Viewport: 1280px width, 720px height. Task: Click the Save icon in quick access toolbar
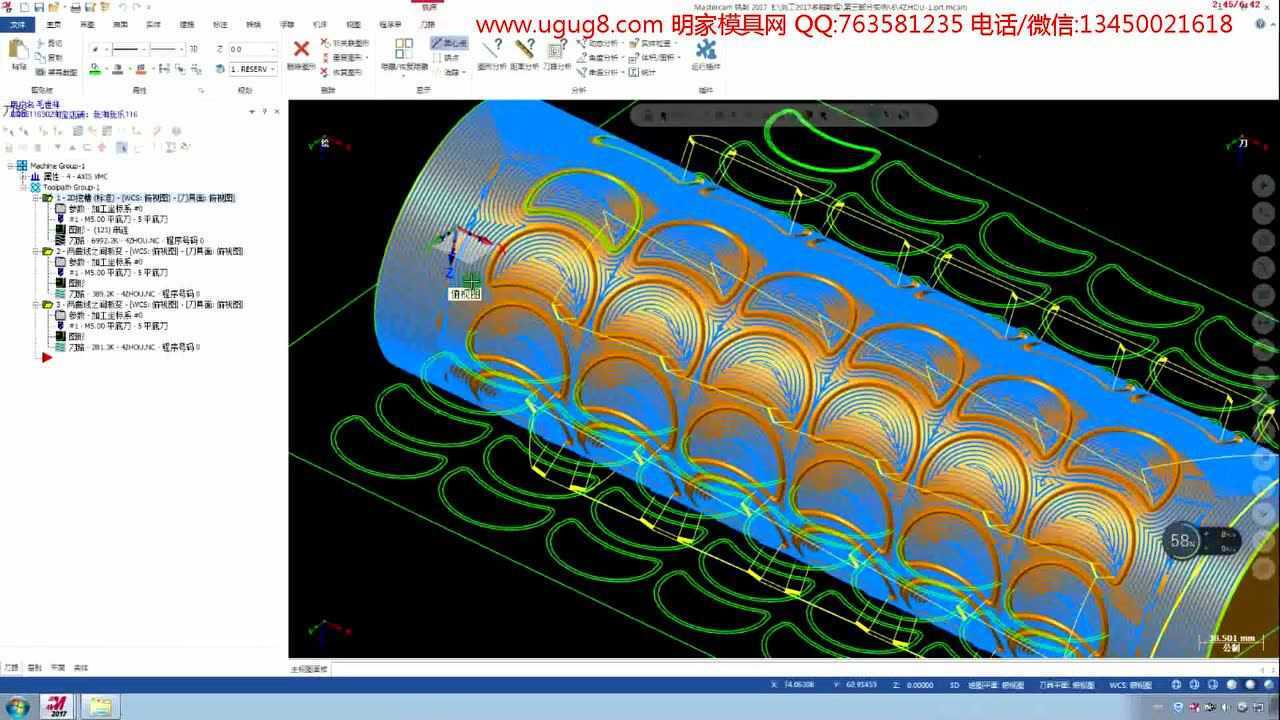[x=39, y=7]
